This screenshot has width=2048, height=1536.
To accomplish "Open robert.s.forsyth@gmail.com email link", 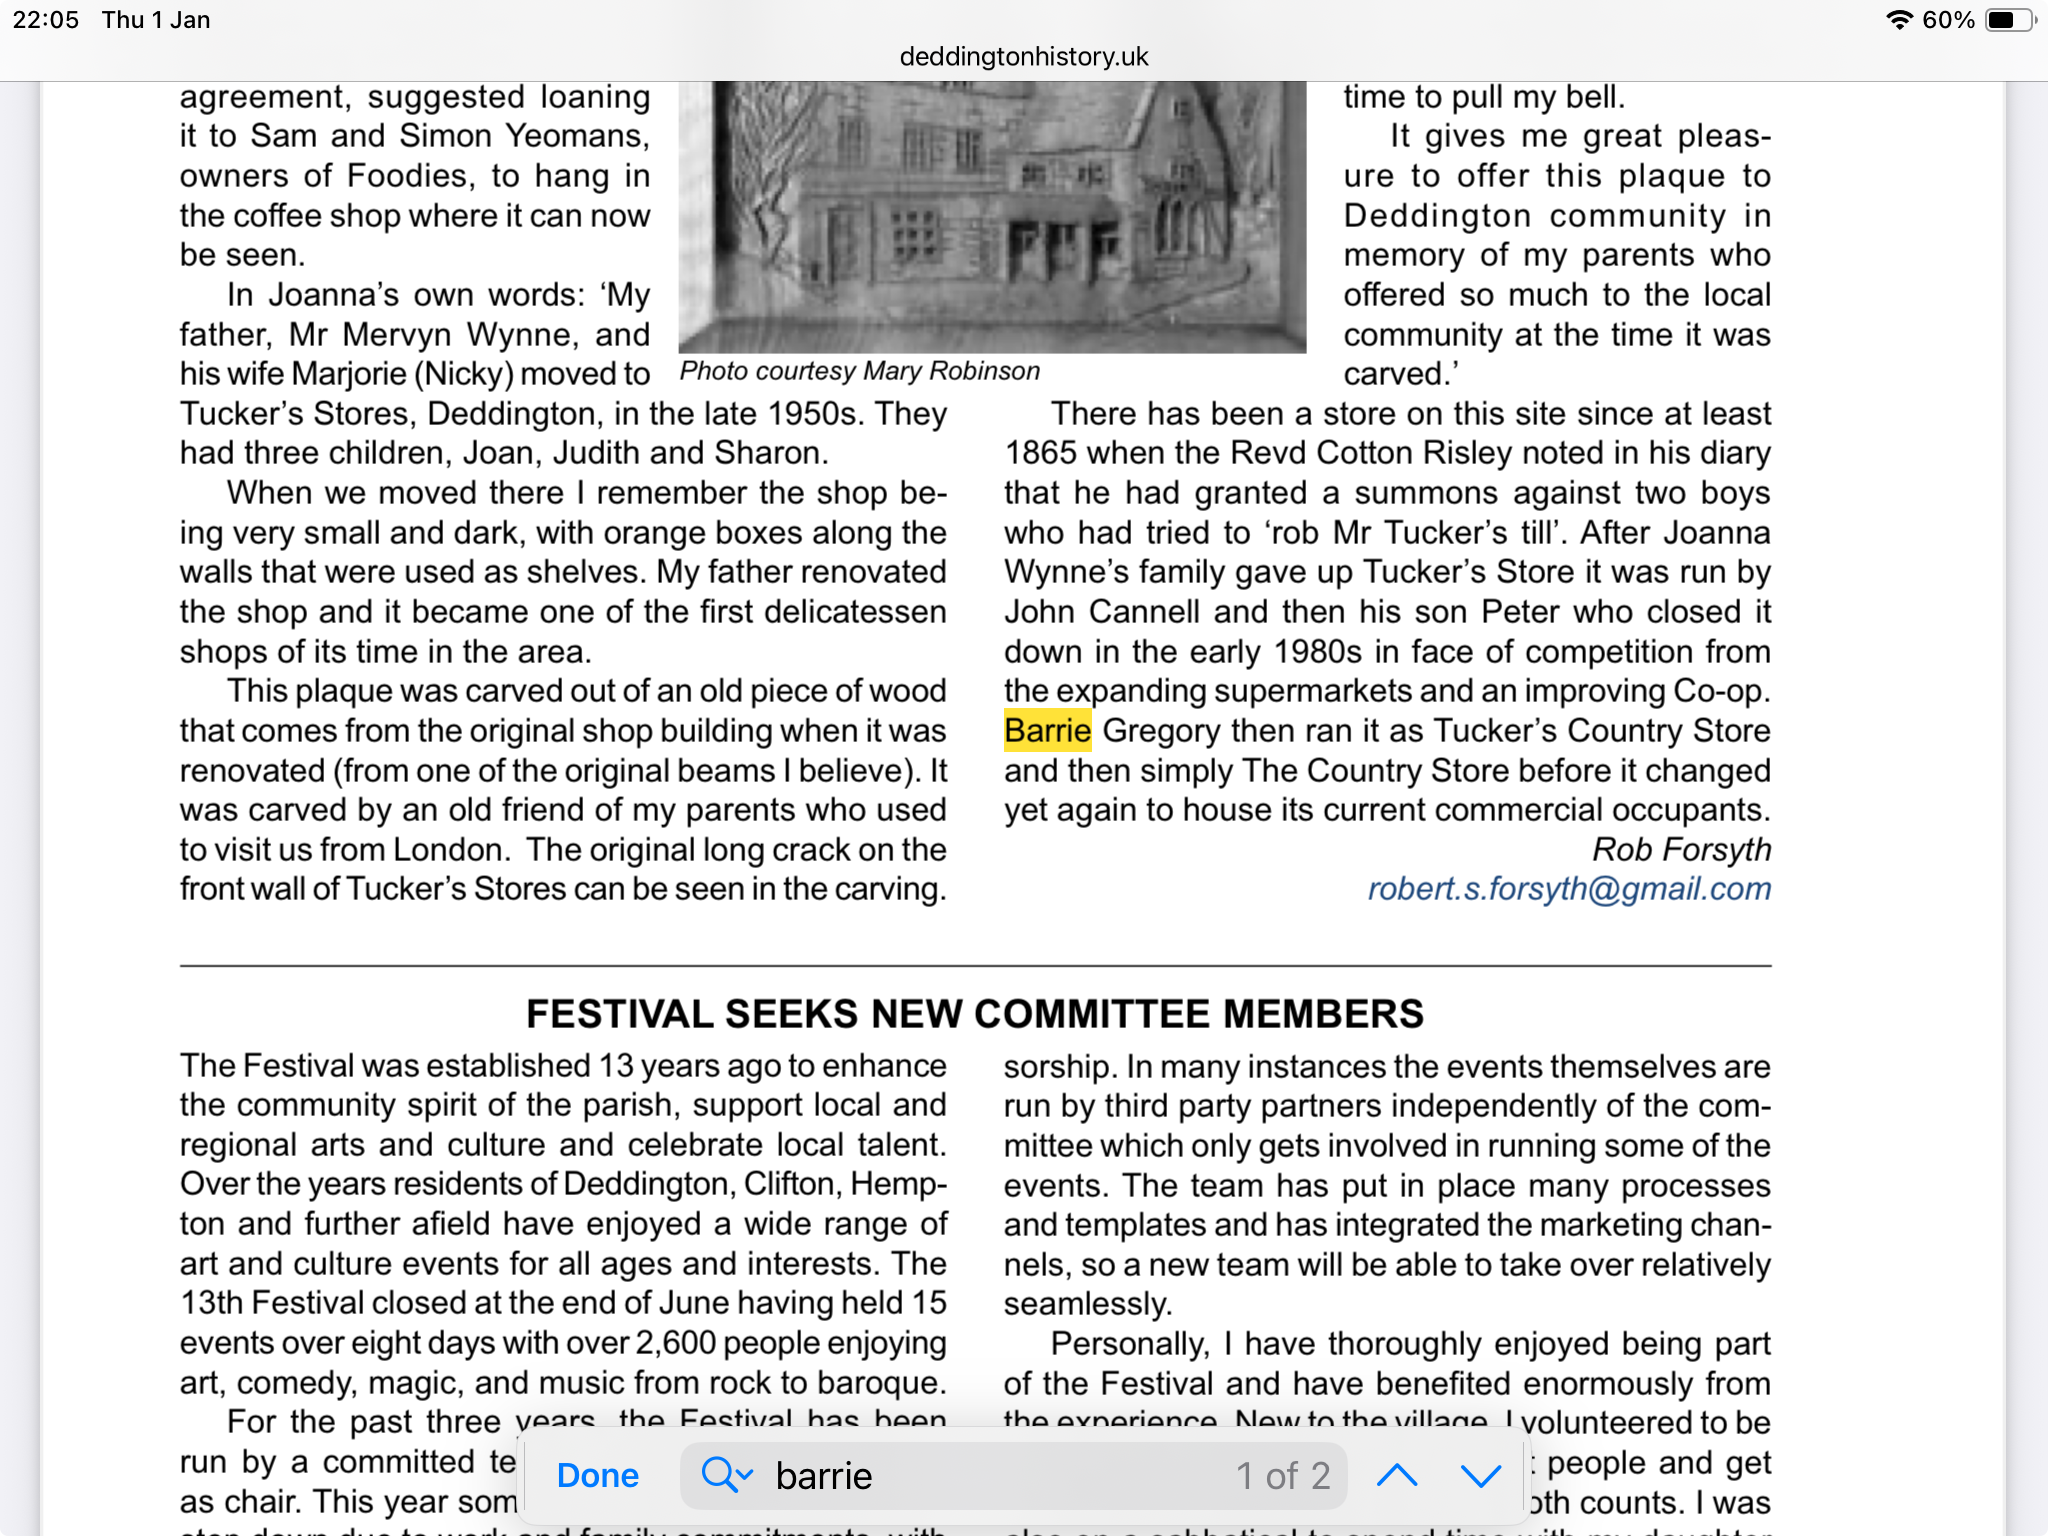I will (x=1568, y=888).
